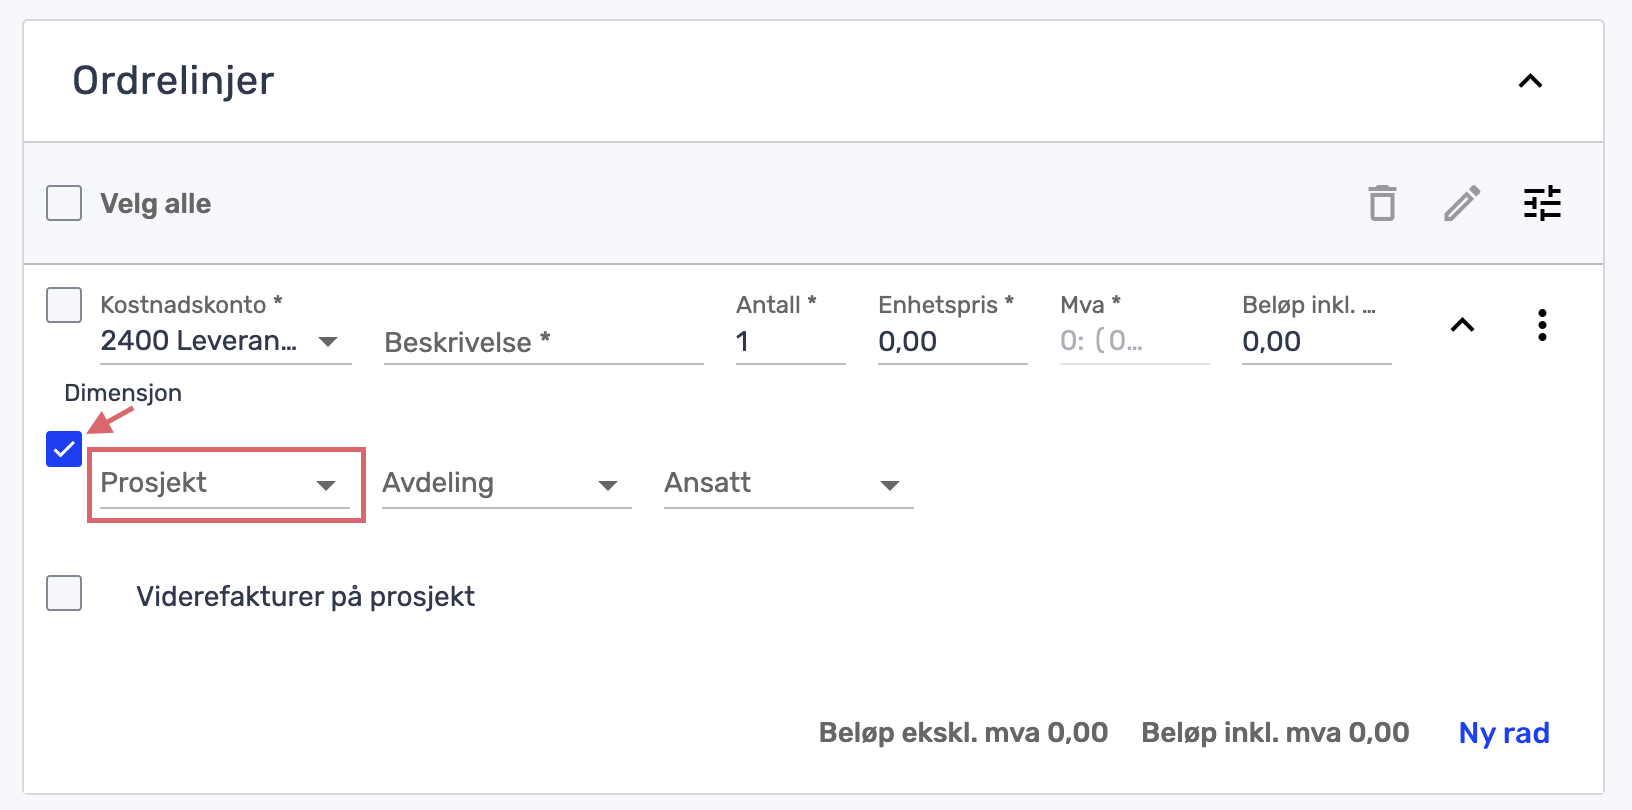Screen dimensions: 1632x810
Task: Open the Kostnadskonto dropdown
Action: point(225,341)
